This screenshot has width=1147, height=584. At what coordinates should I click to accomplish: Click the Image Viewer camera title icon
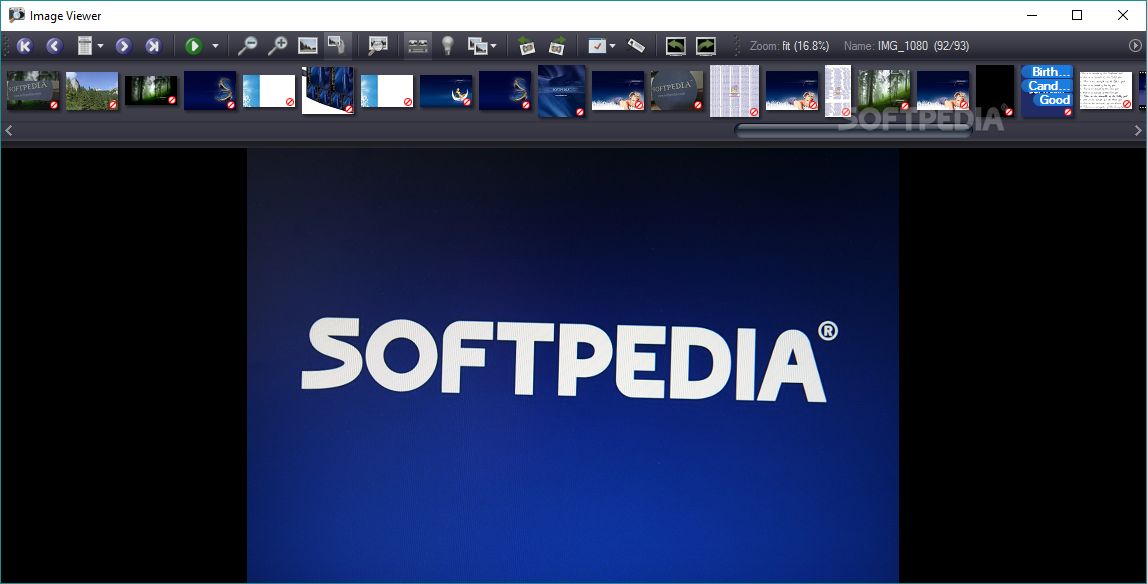[16, 15]
